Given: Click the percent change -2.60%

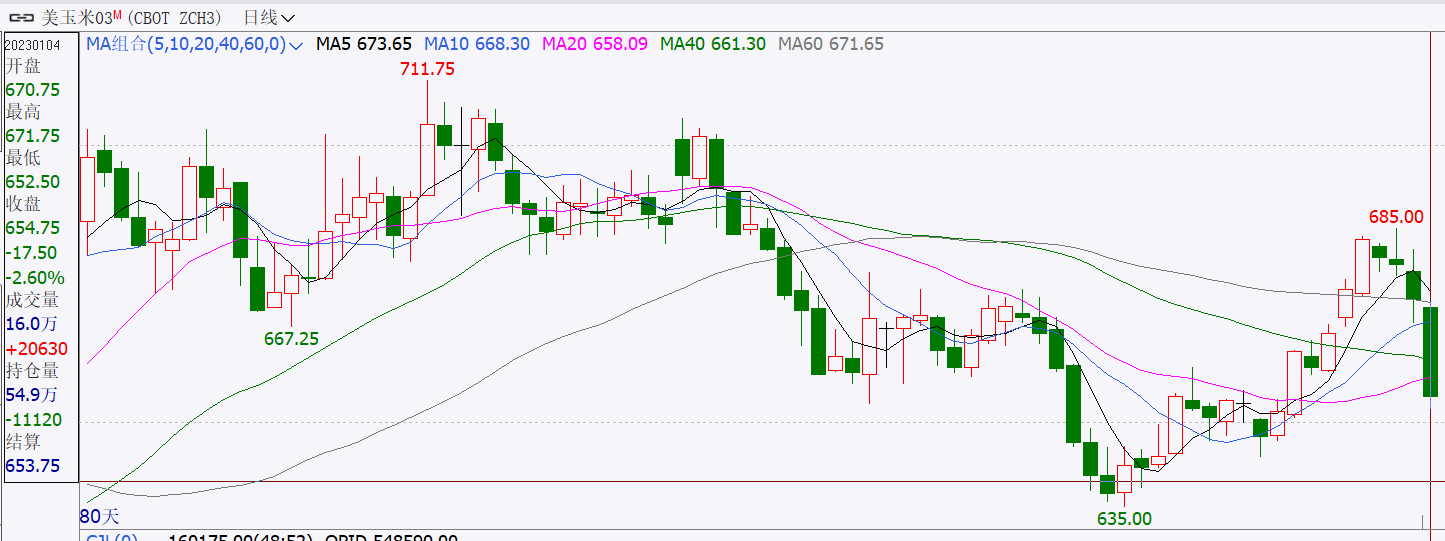Looking at the screenshot, I should coord(35,277).
